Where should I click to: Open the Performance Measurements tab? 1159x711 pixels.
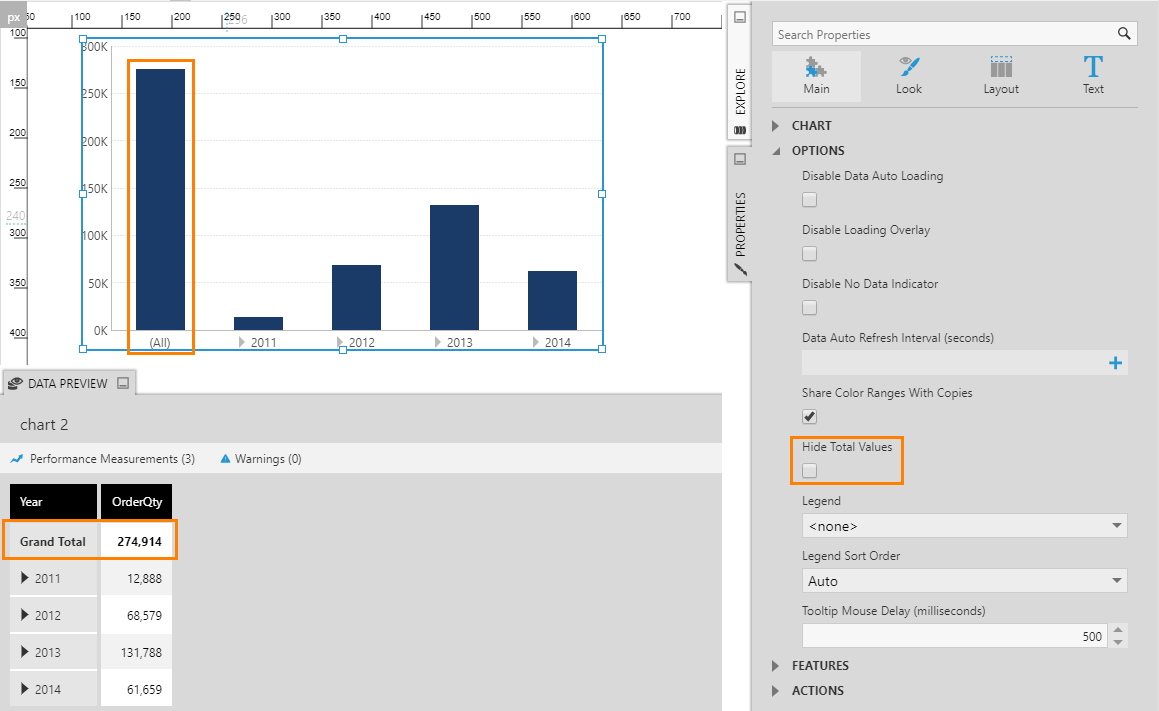coord(103,459)
